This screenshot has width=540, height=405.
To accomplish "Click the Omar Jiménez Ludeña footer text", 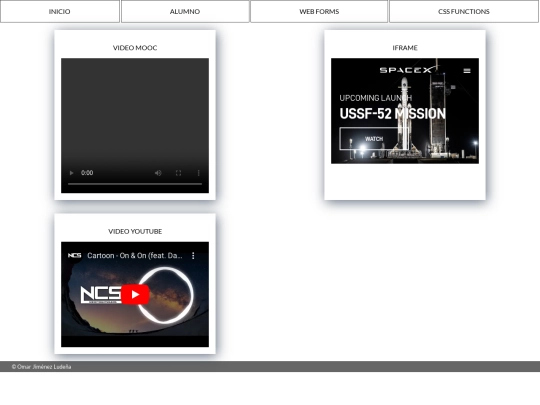I will coord(41,367).
